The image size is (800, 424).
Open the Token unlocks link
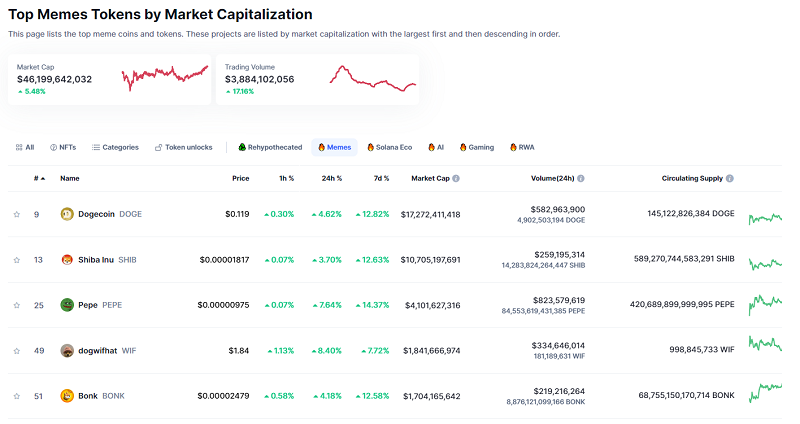(x=183, y=147)
